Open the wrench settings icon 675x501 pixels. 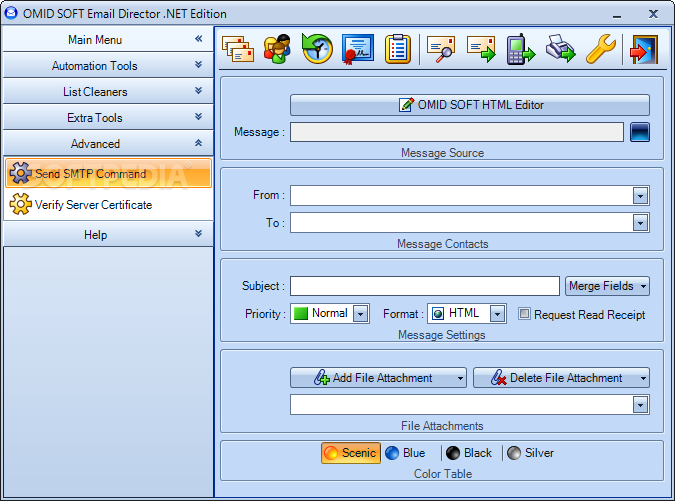tap(601, 49)
